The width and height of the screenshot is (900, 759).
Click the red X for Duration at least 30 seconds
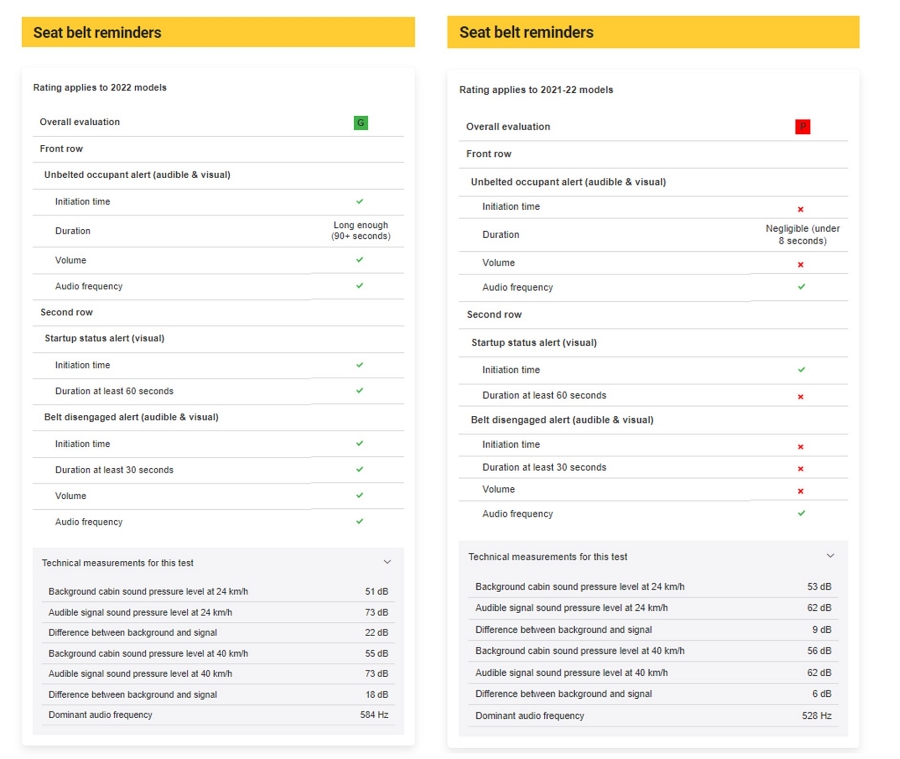tap(801, 469)
